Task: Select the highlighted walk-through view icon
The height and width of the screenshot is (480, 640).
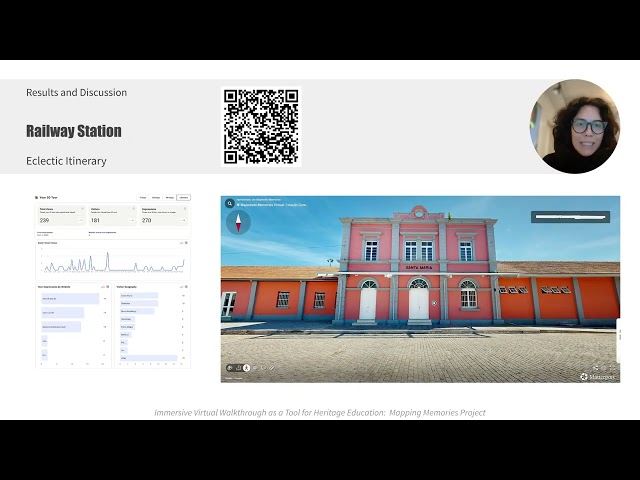Action: point(246,368)
